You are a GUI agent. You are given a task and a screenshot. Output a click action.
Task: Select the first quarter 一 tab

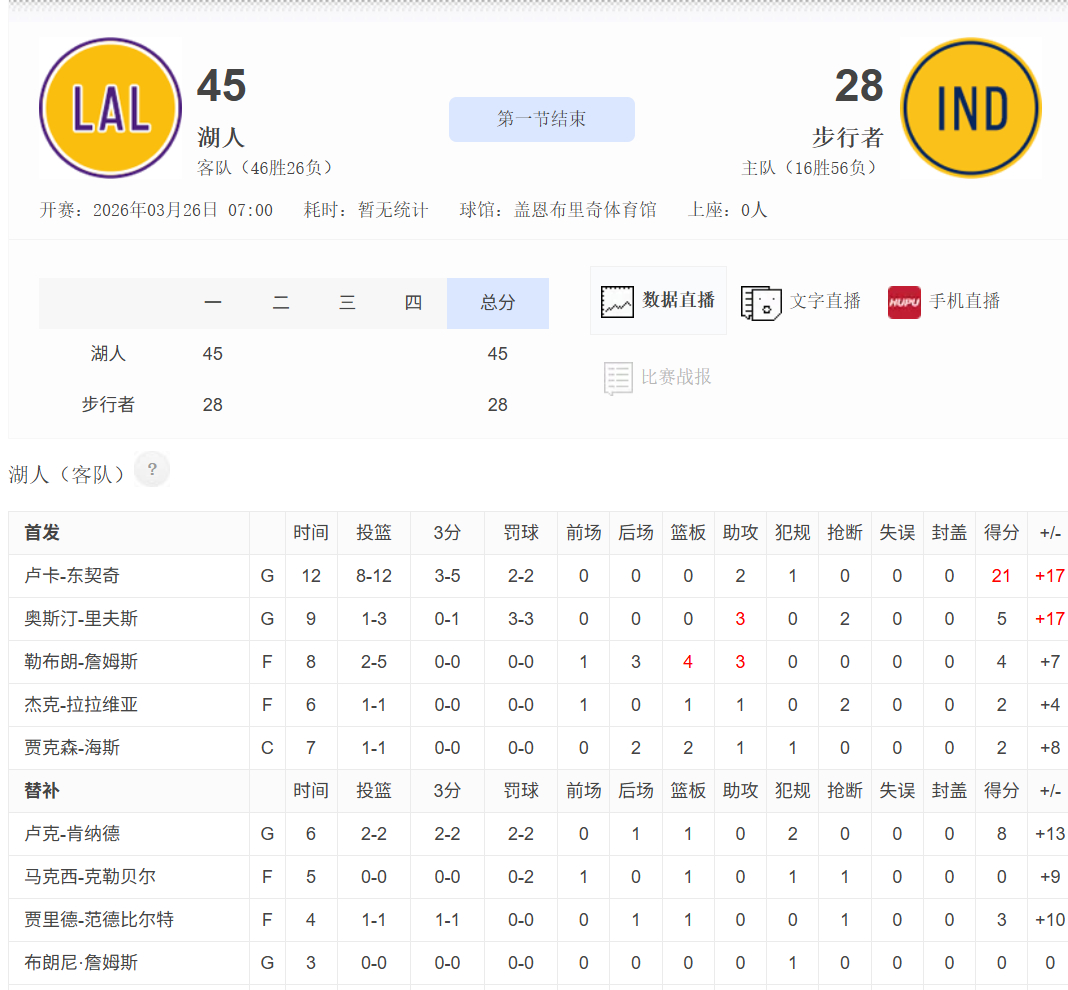[x=213, y=302]
